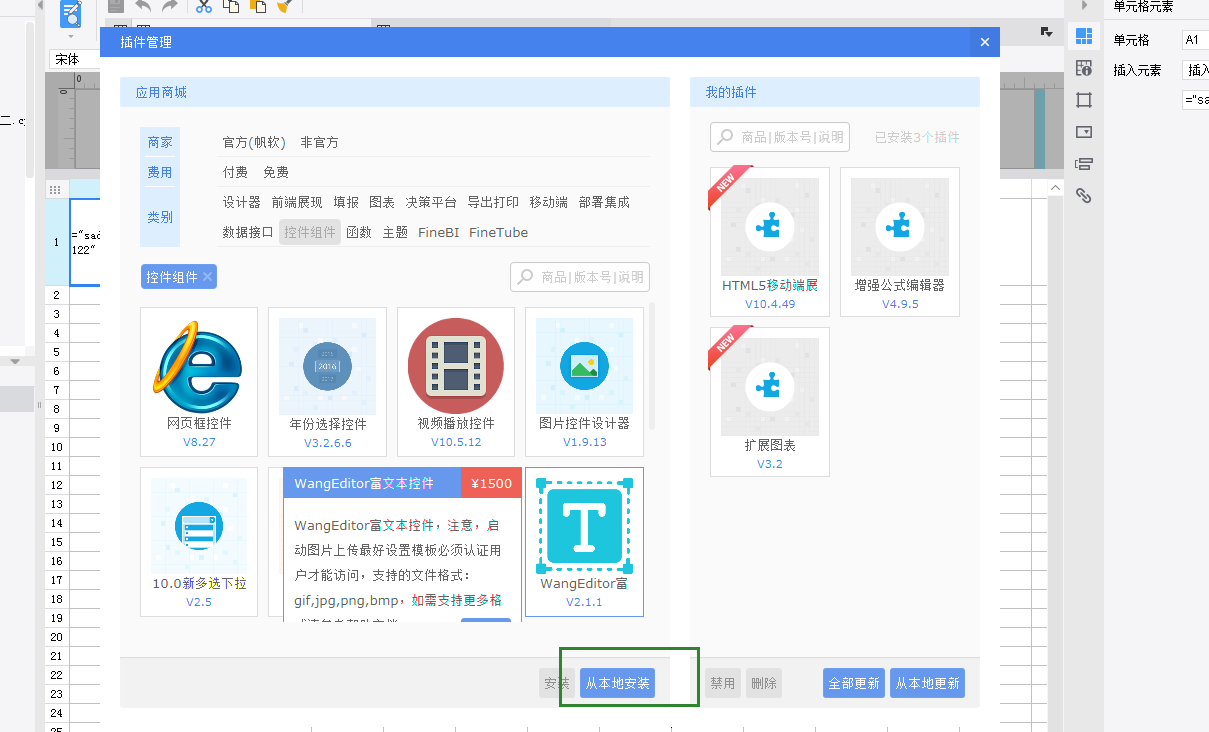Viewport: 1209px width, 732px height.
Task: Select the WangEditor plugin icon
Action: (584, 526)
